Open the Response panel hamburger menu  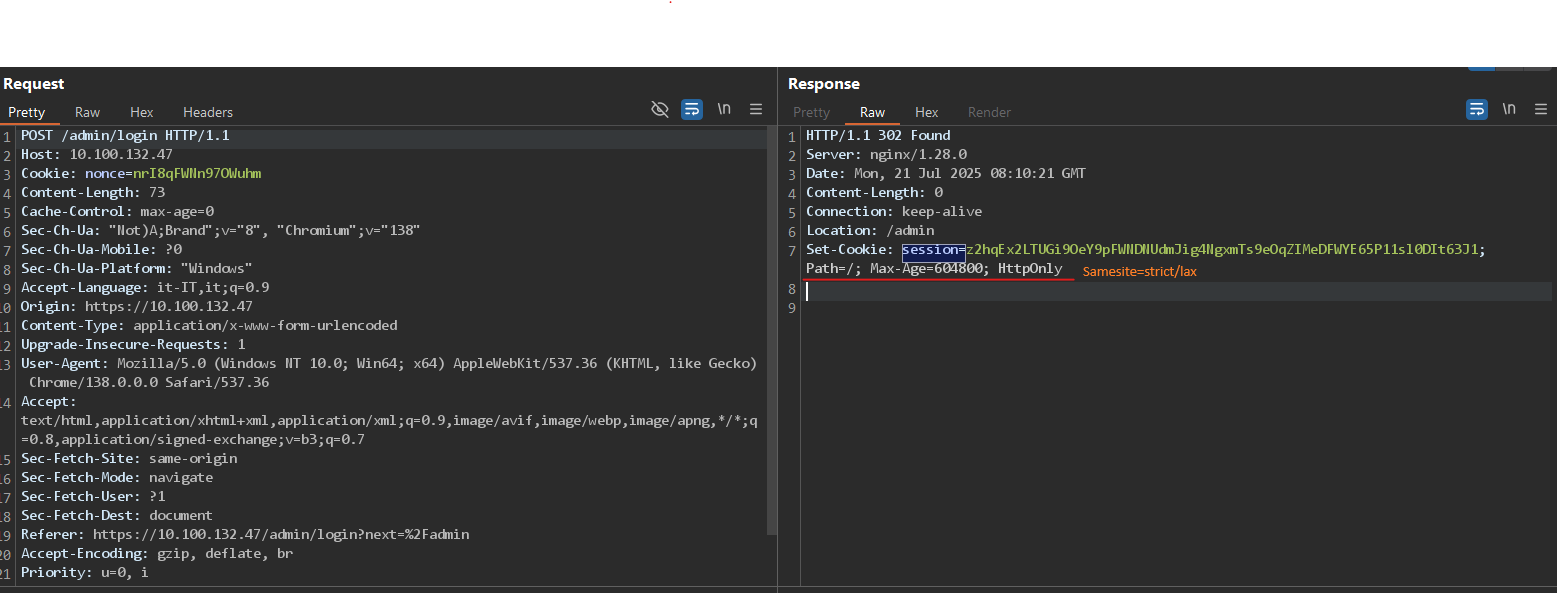click(1541, 110)
